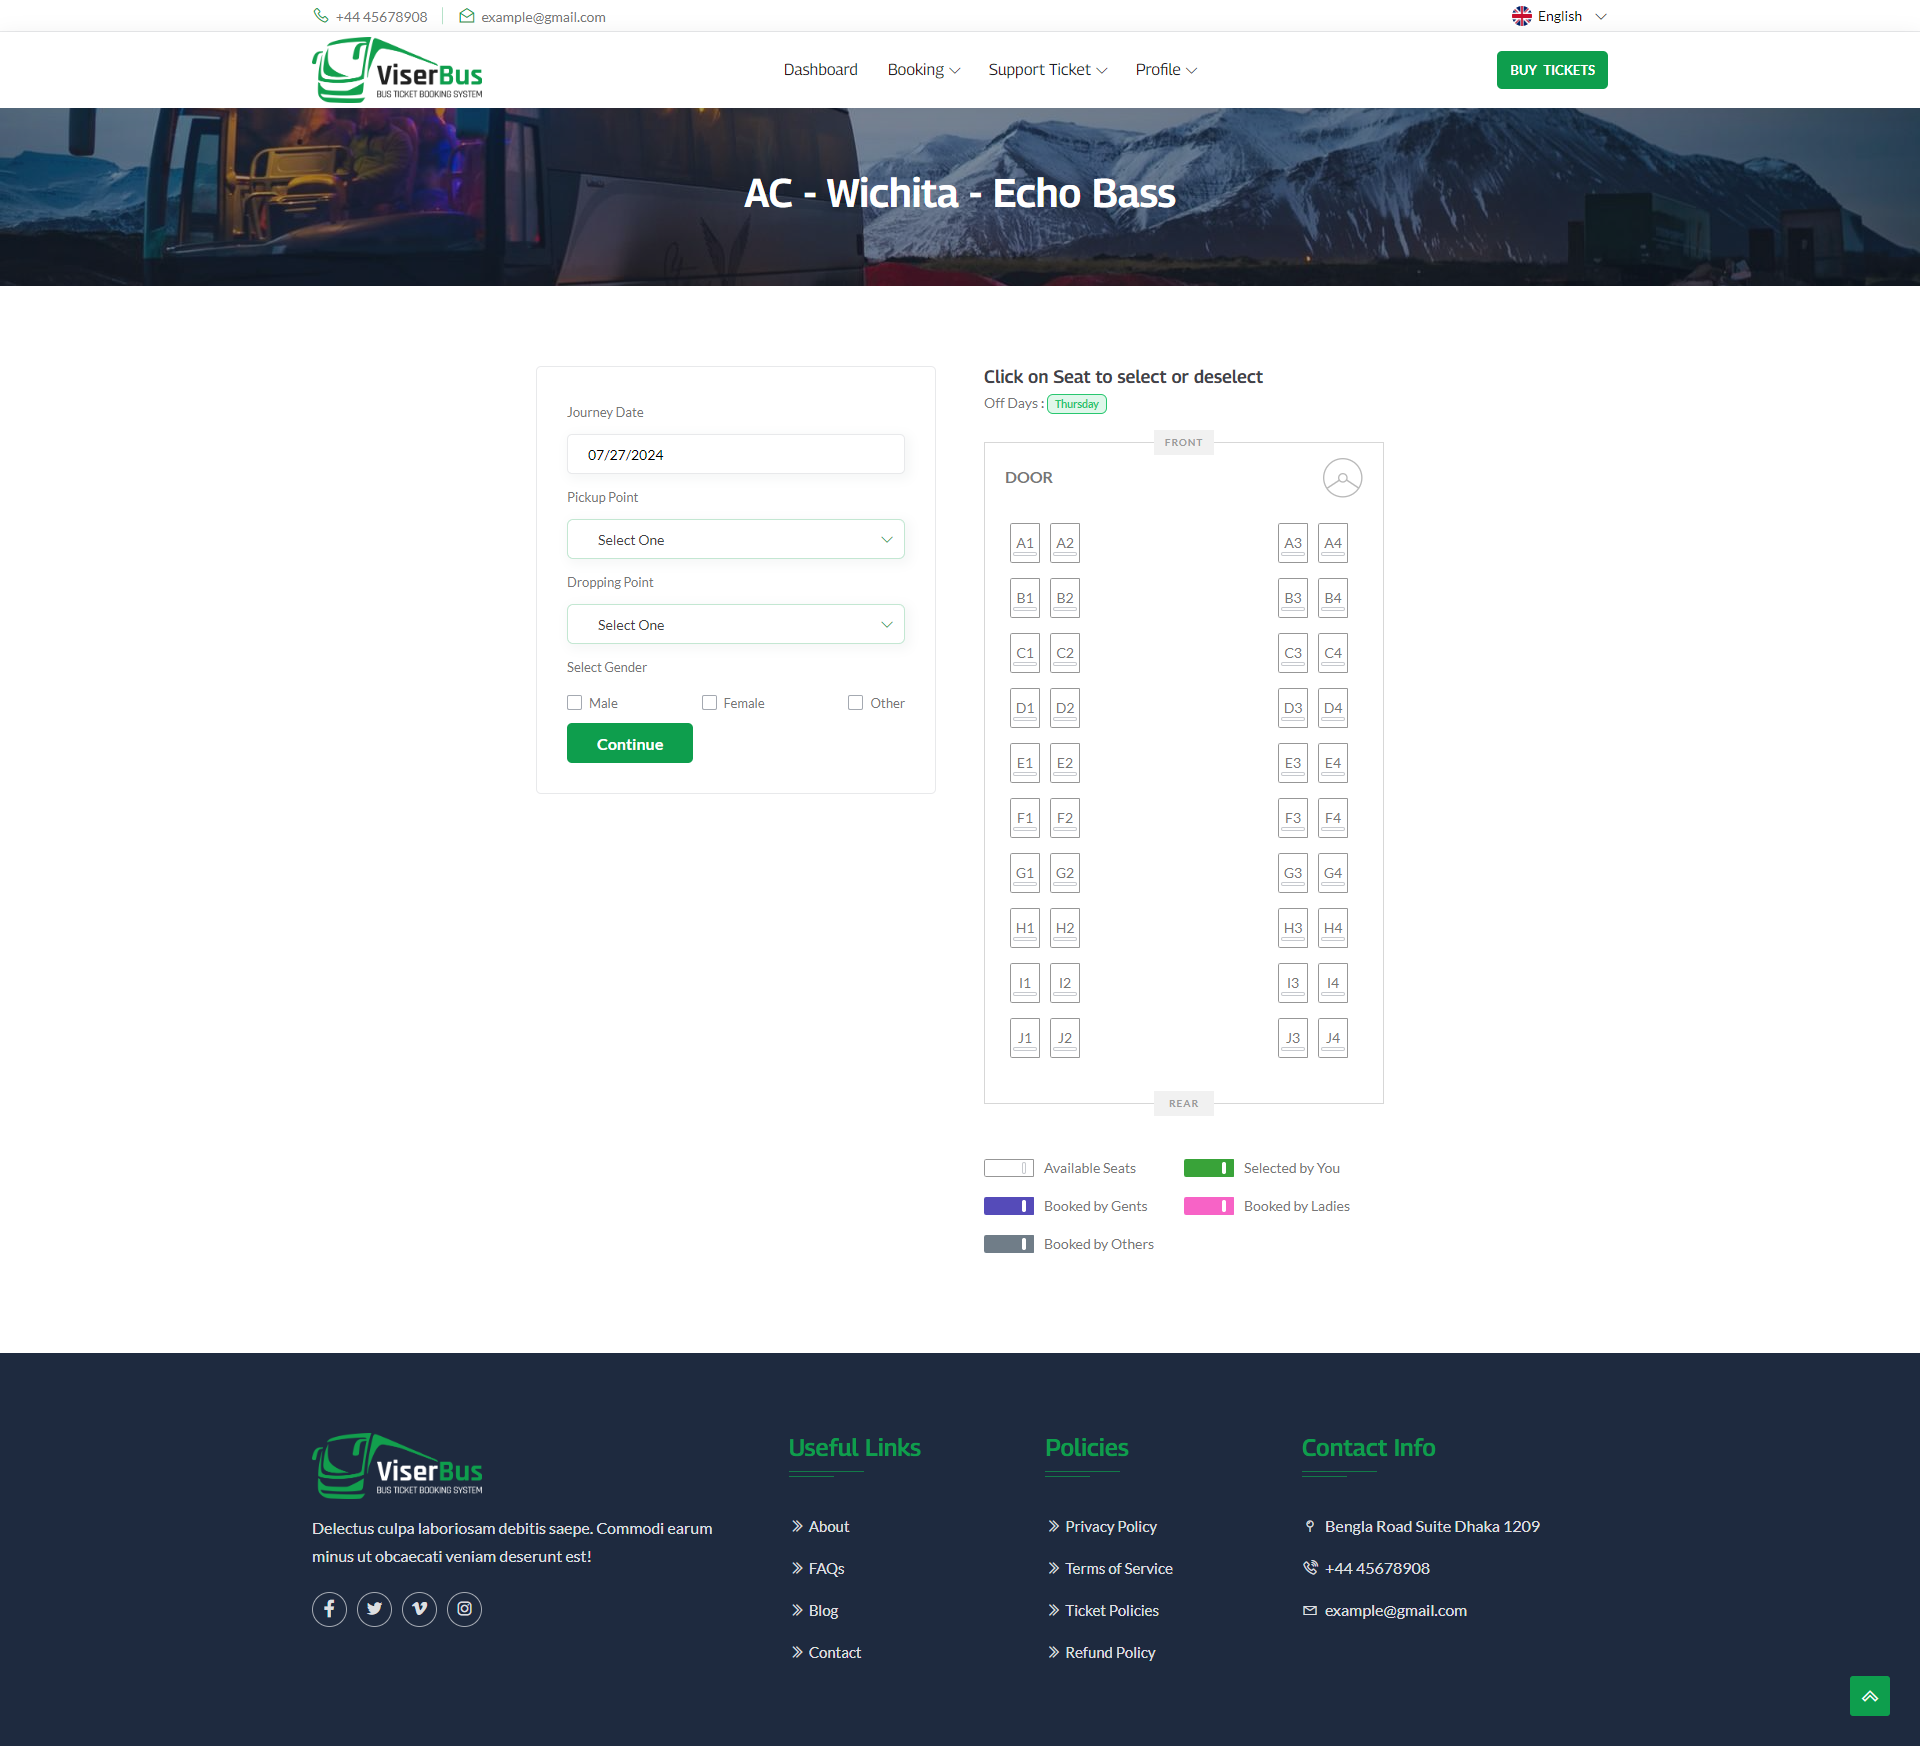Click the scroll-to-top arrow button
This screenshot has height=1746, width=1920.
tap(1870, 1696)
